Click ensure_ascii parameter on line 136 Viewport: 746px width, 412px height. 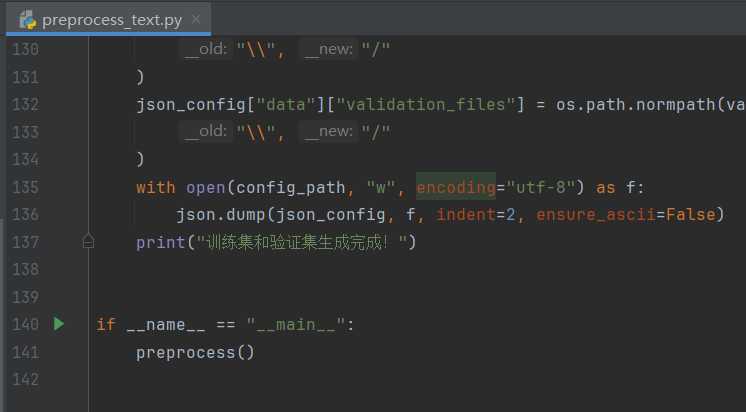pos(596,215)
